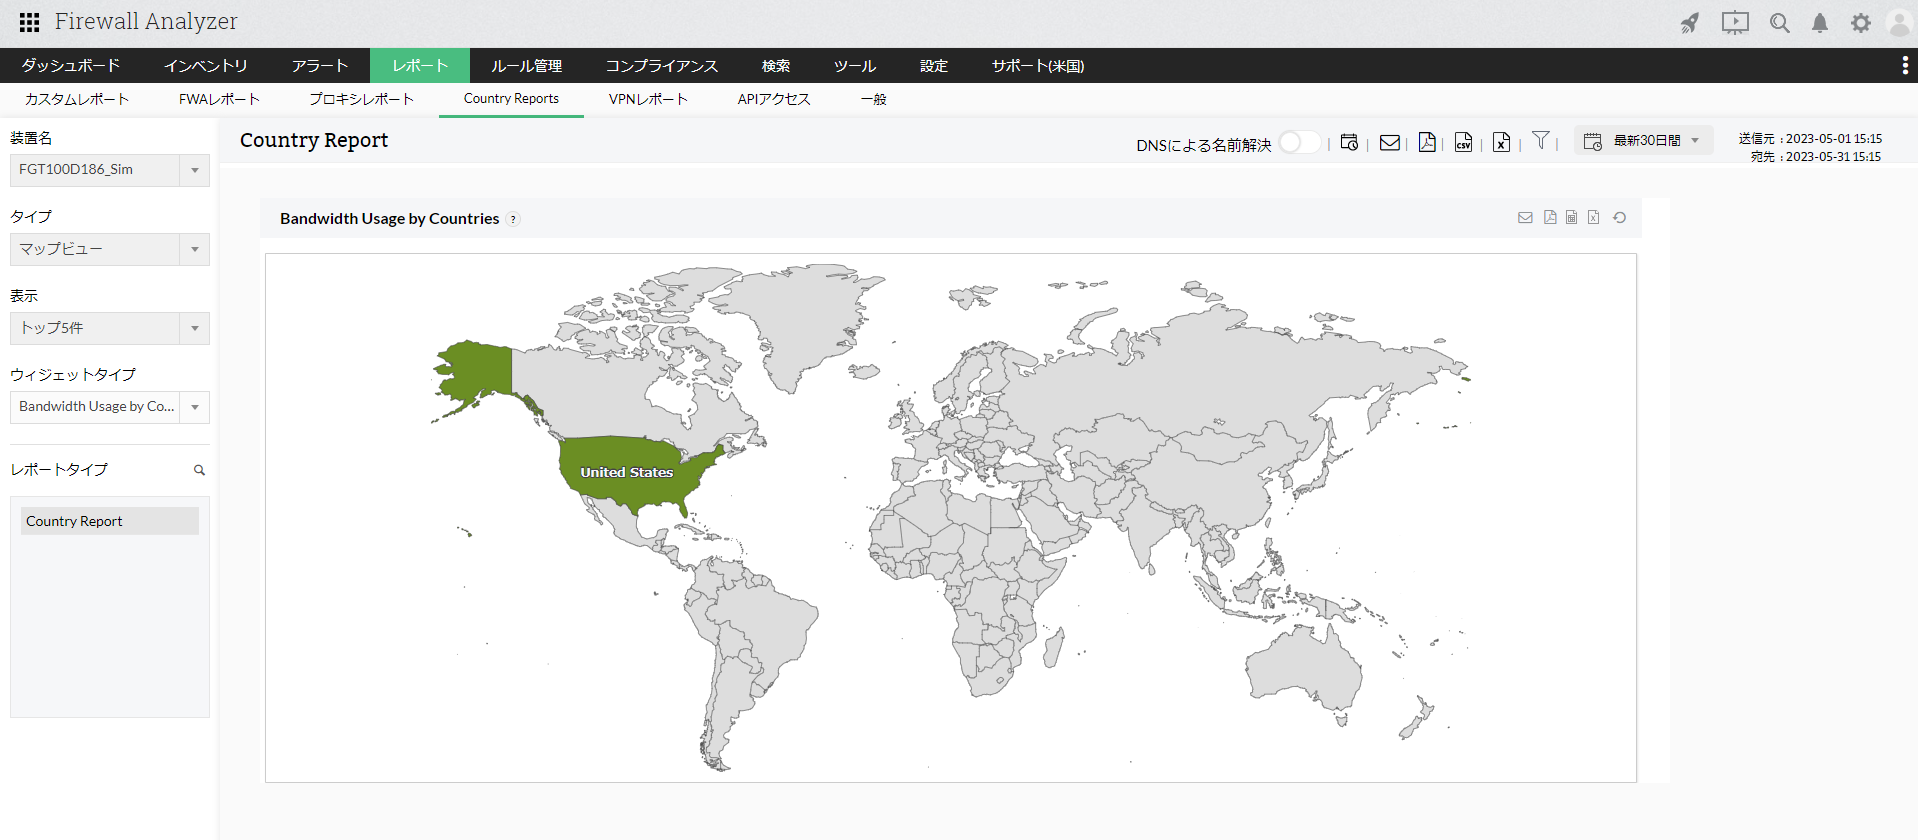Open the three-dot overflow menu in navigation bar

[x=1904, y=65]
